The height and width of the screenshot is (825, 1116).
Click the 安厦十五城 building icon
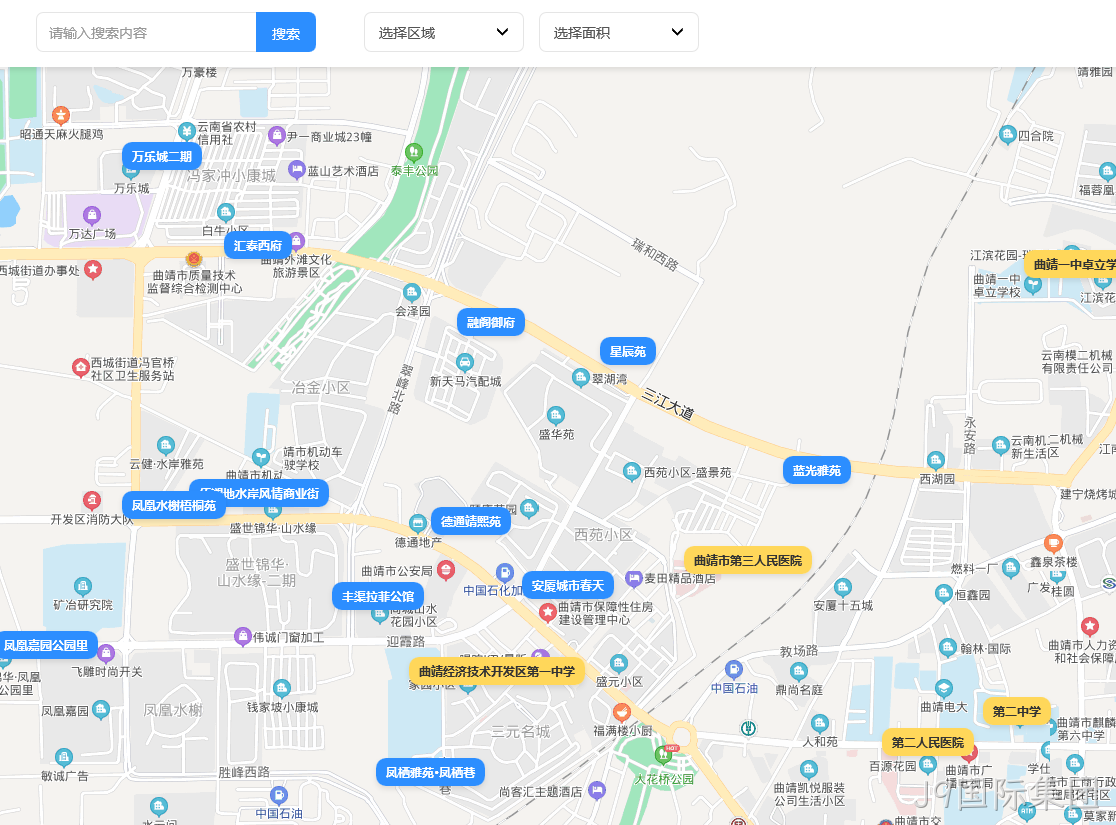(843, 588)
